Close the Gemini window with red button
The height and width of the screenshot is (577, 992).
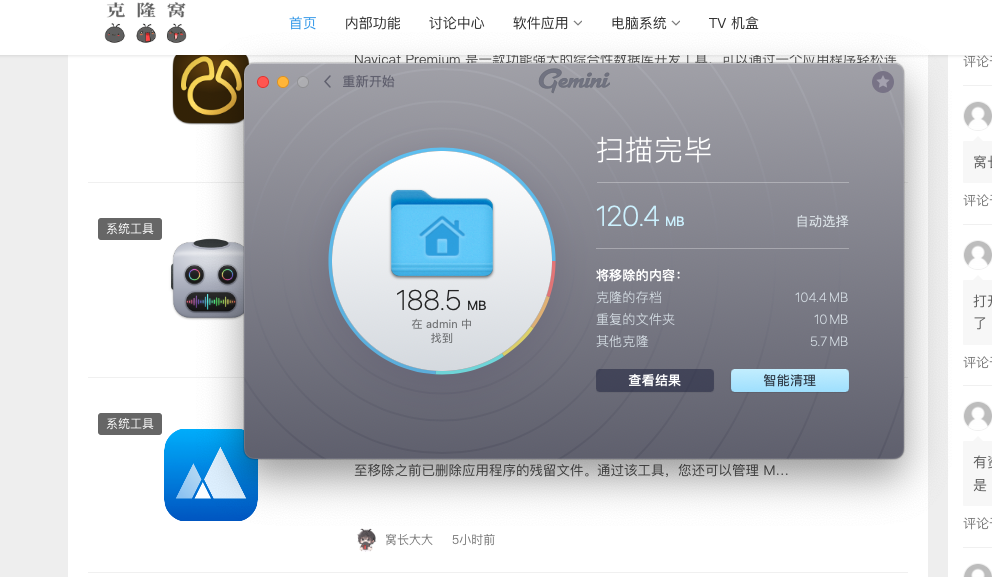(x=263, y=82)
